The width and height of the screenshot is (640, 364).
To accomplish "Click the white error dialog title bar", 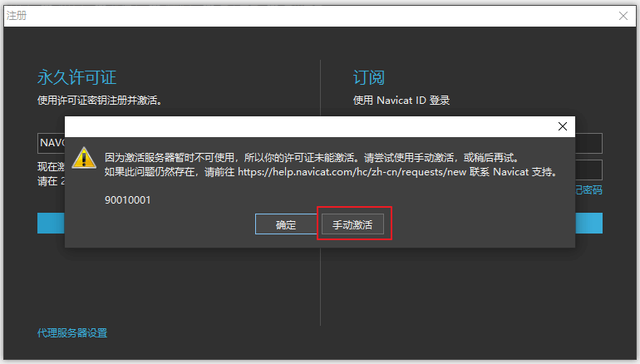I will (x=310, y=127).
